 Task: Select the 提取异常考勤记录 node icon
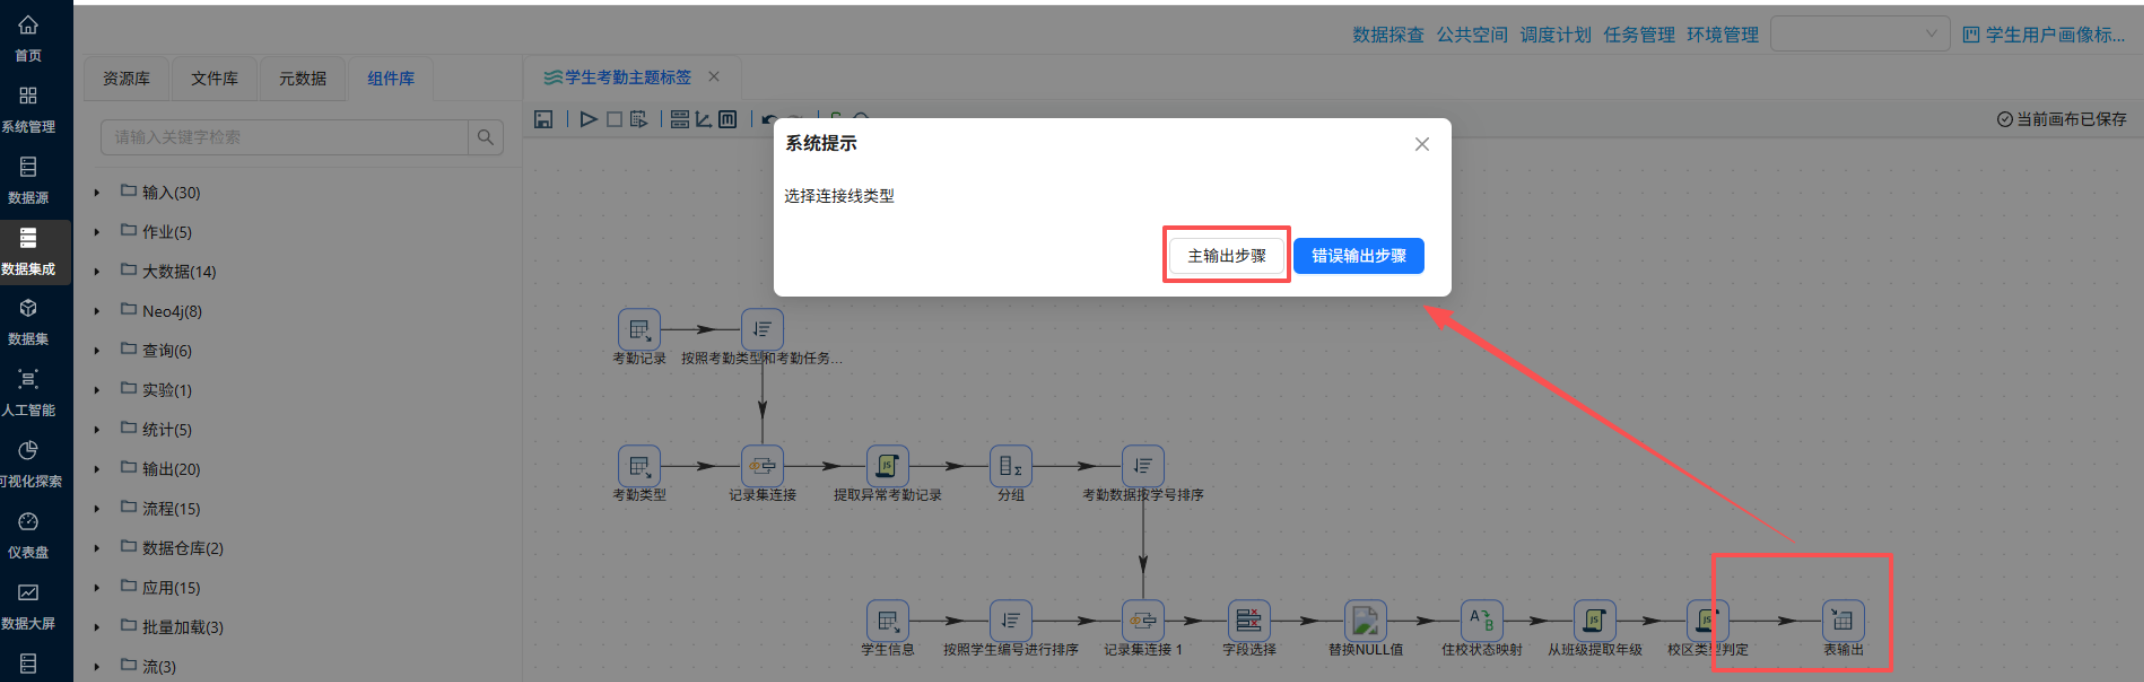click(x=887, y=466)
